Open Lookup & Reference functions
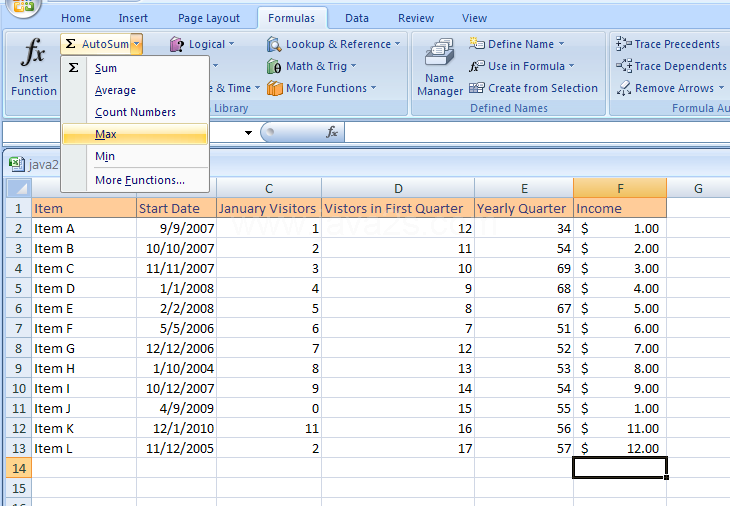This screenshot has height=506, width=730. tap(334, 44)
